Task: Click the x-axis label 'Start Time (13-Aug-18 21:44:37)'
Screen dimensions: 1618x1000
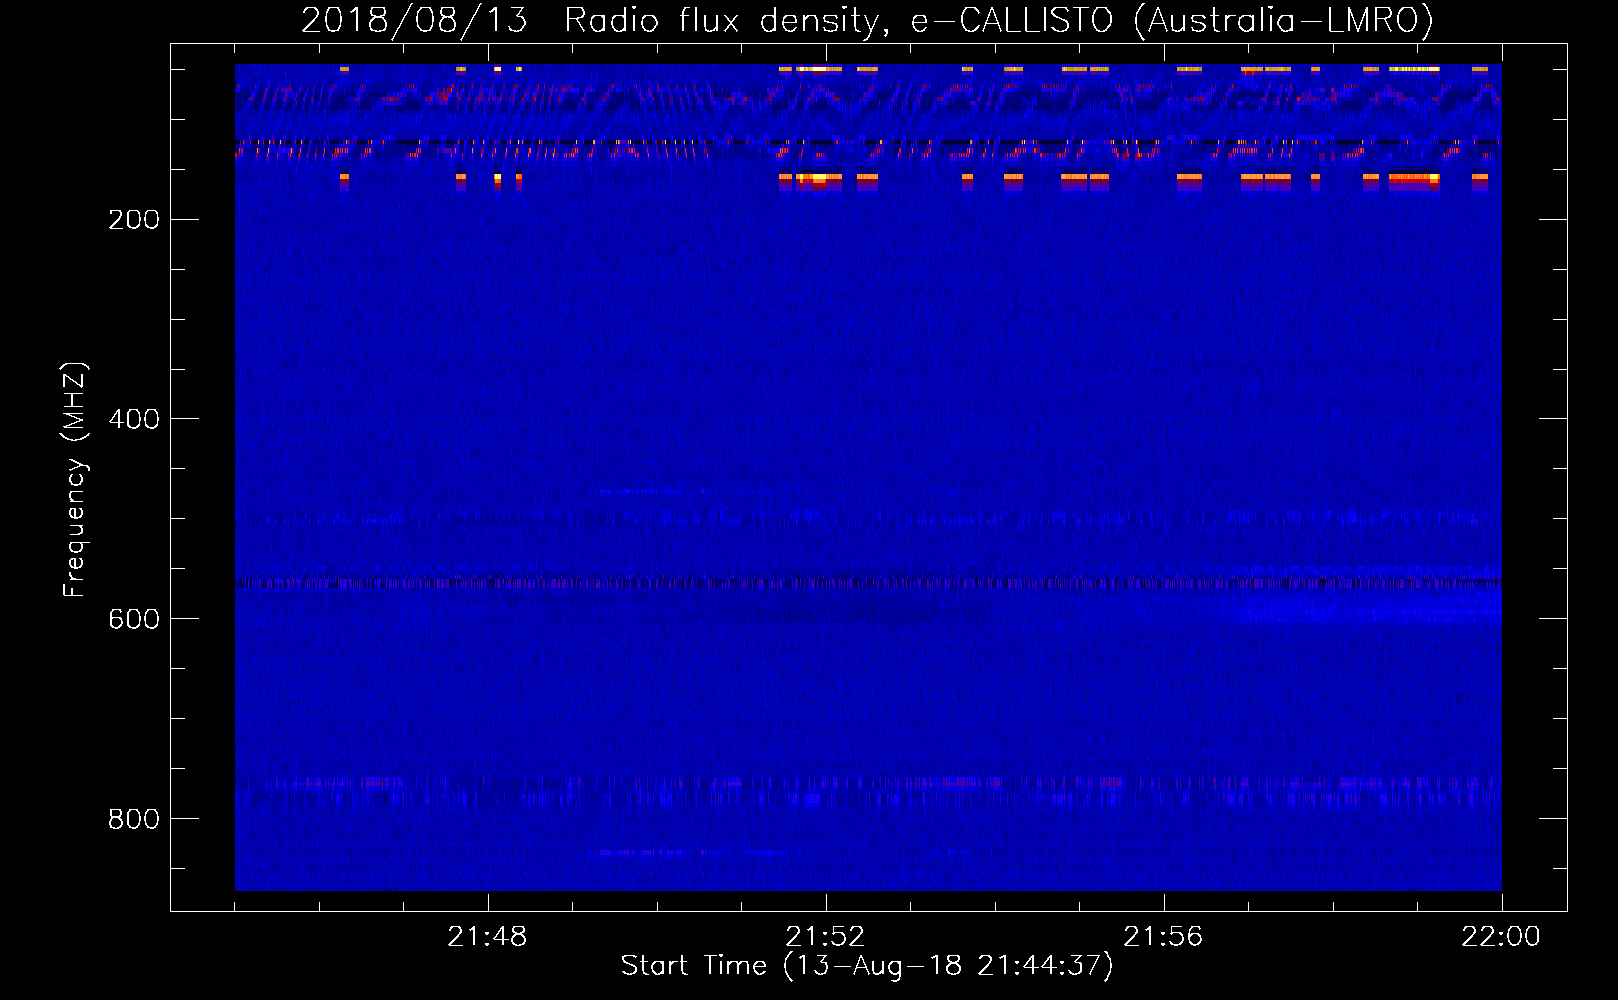Action: (866, 966)
